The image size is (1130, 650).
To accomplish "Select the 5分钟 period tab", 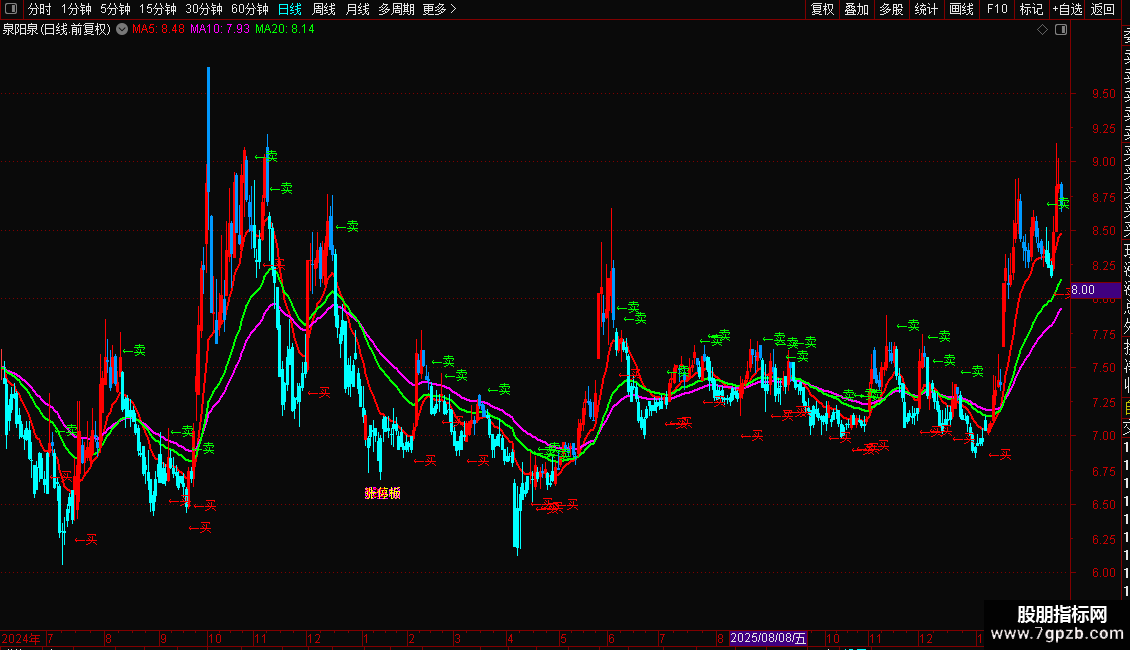I will (x=115, y=9).
